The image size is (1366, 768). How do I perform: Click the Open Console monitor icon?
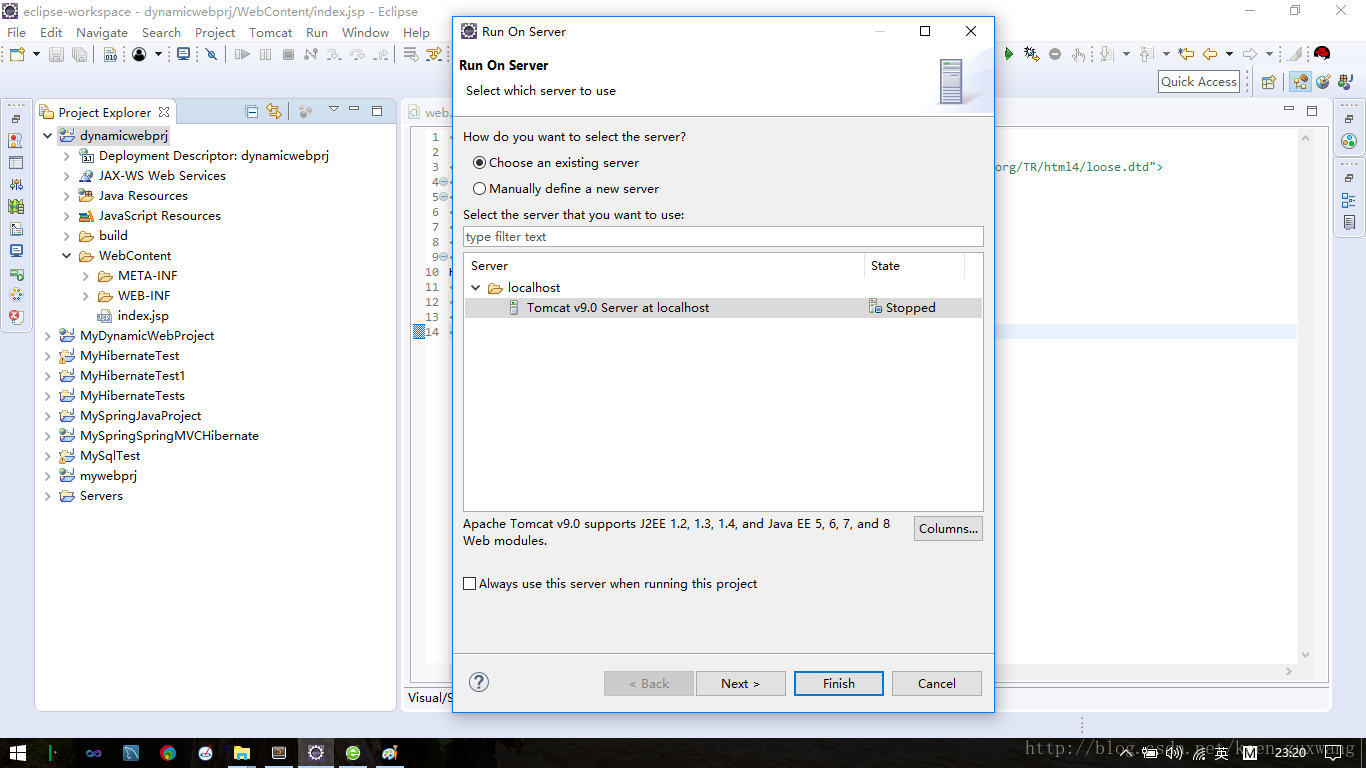(183, 54)
